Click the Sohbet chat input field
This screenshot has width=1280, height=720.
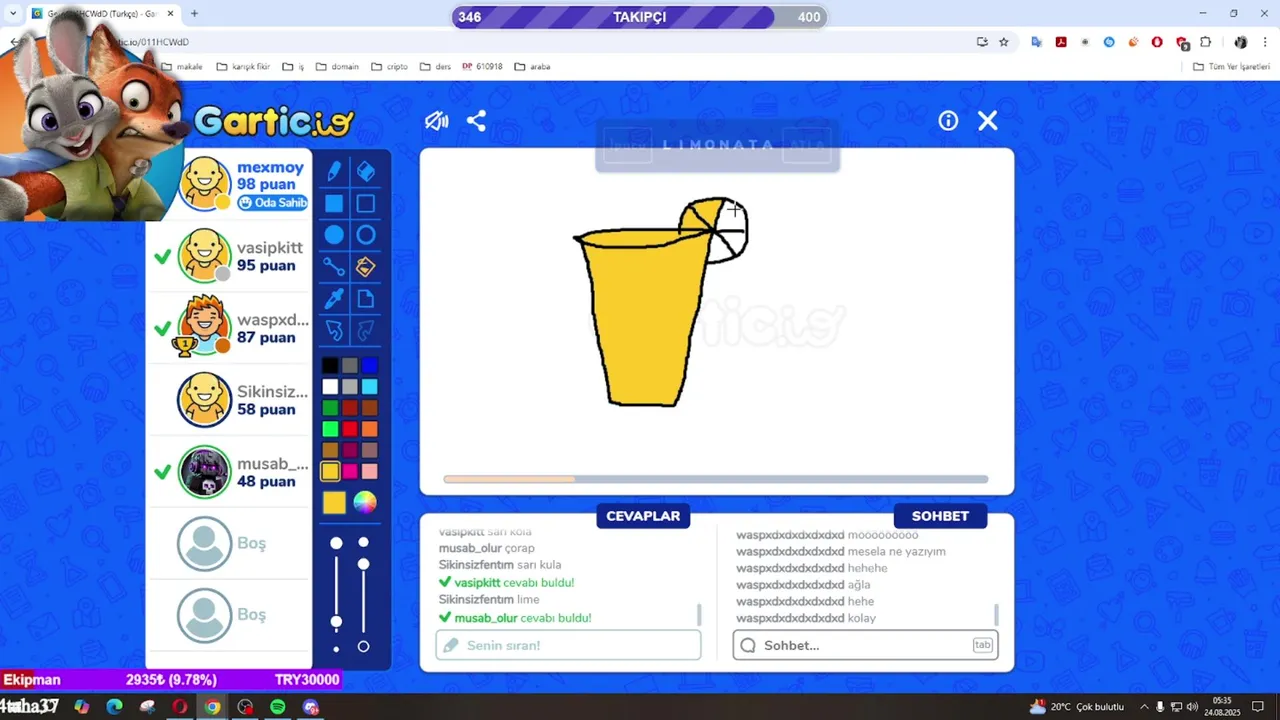[865, 645]
